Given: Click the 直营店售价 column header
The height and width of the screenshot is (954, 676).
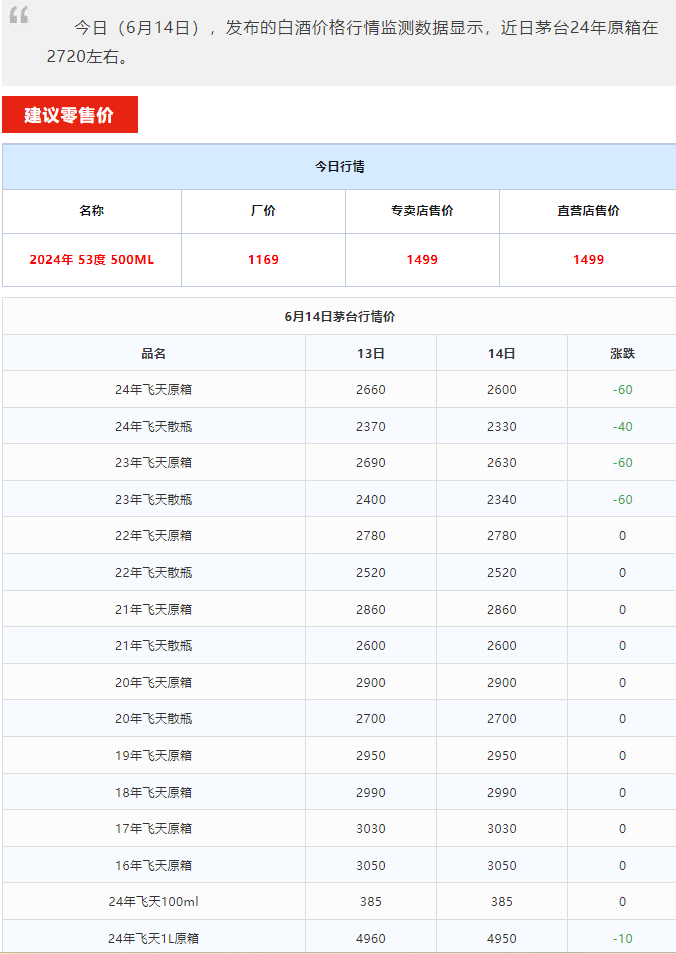Looking at the screenshot, I should (588, 211).
